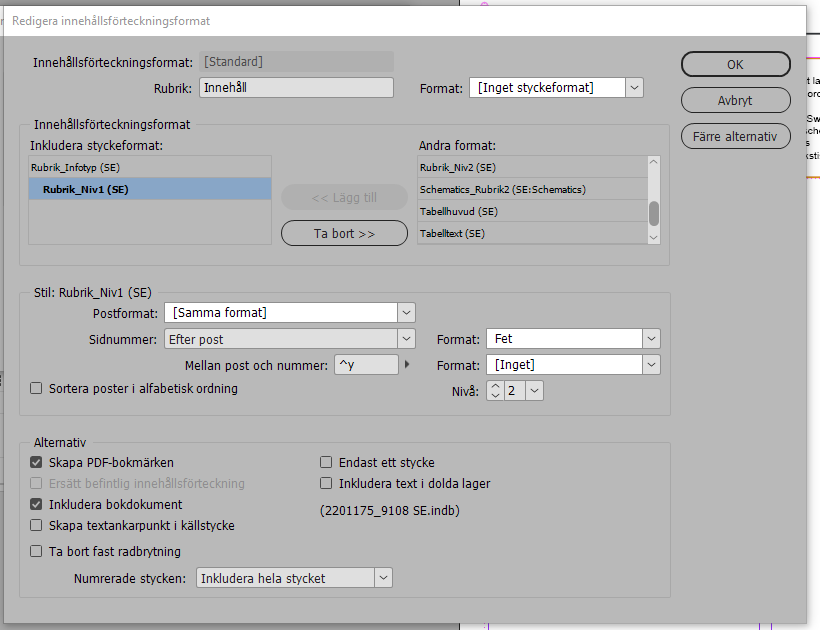
Task: Enable Sortera poster i alfabetisk ordning
Action: point(39,389)
